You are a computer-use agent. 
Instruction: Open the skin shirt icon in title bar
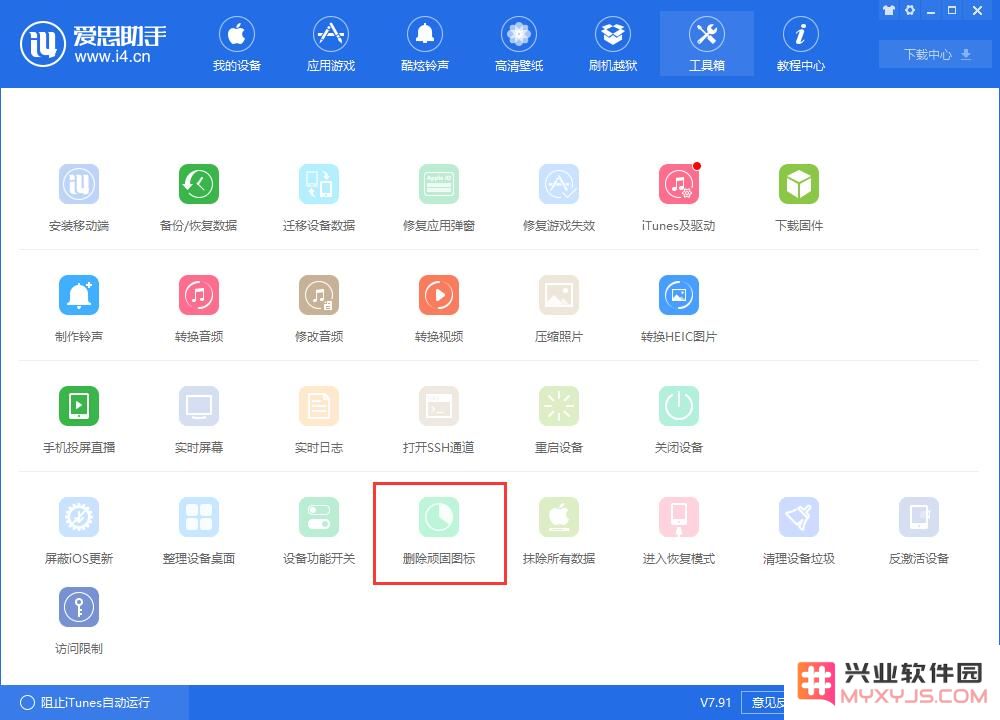point(888,10)
